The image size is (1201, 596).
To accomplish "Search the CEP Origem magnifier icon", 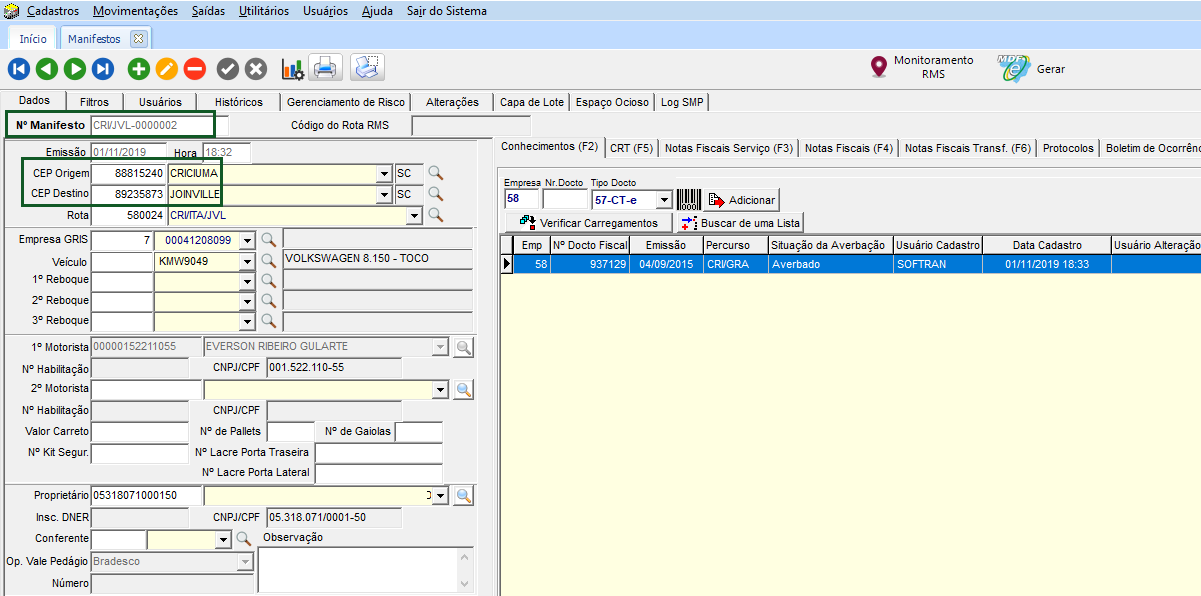I will [x=435, y=173].
